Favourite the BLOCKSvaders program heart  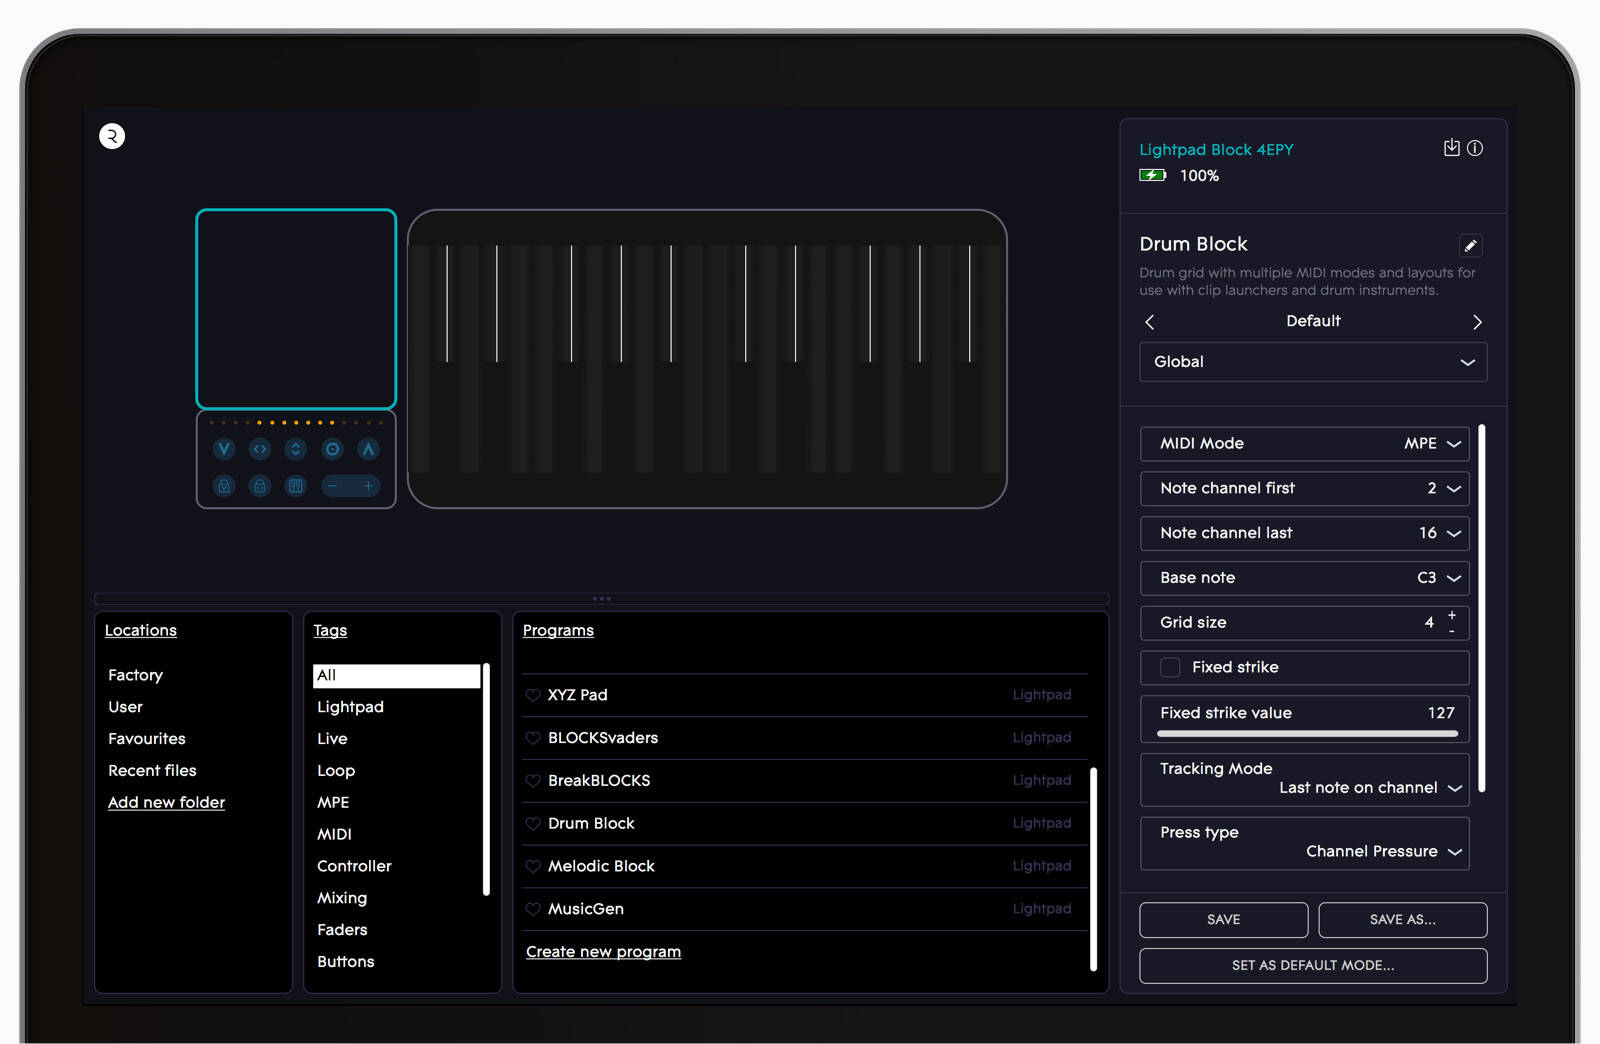click(533, 738)
